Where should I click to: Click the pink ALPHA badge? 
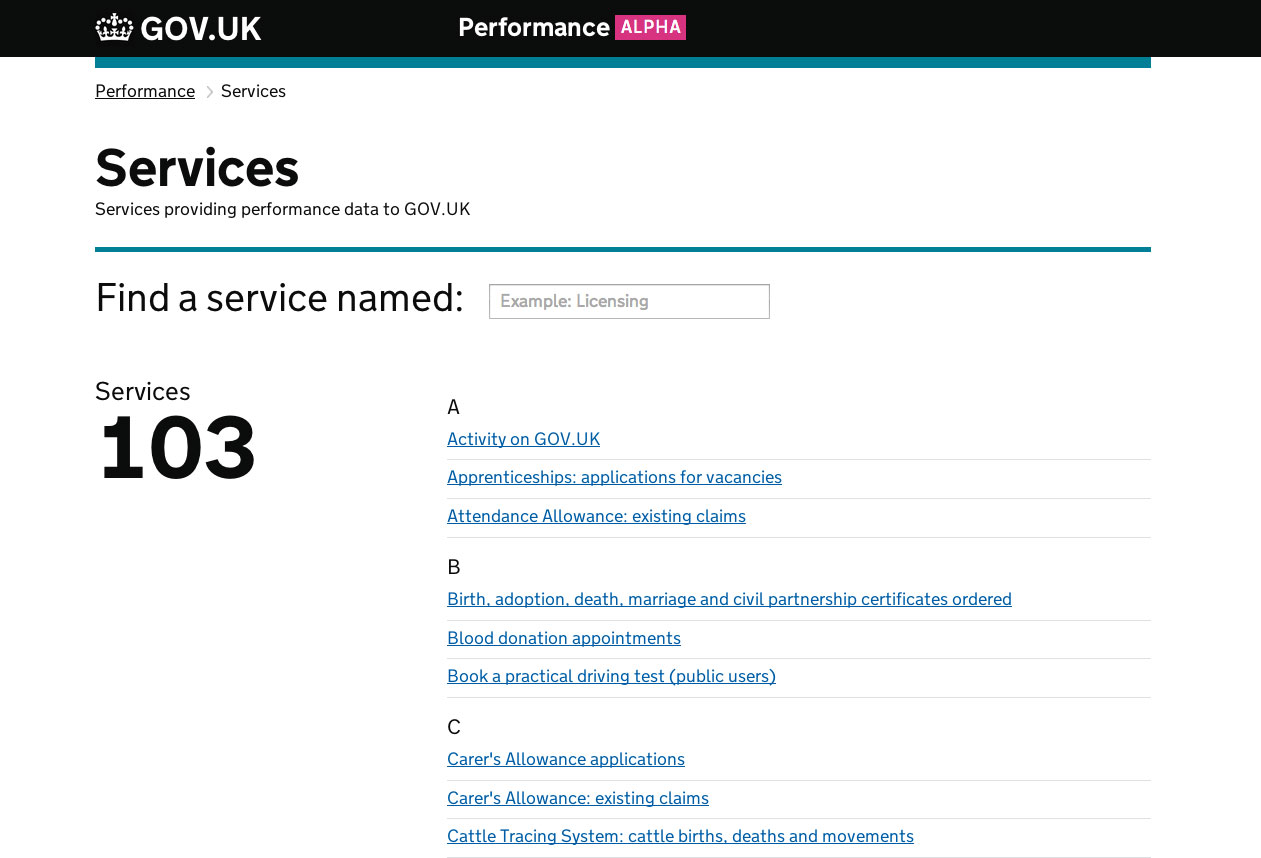coord(650,27)
